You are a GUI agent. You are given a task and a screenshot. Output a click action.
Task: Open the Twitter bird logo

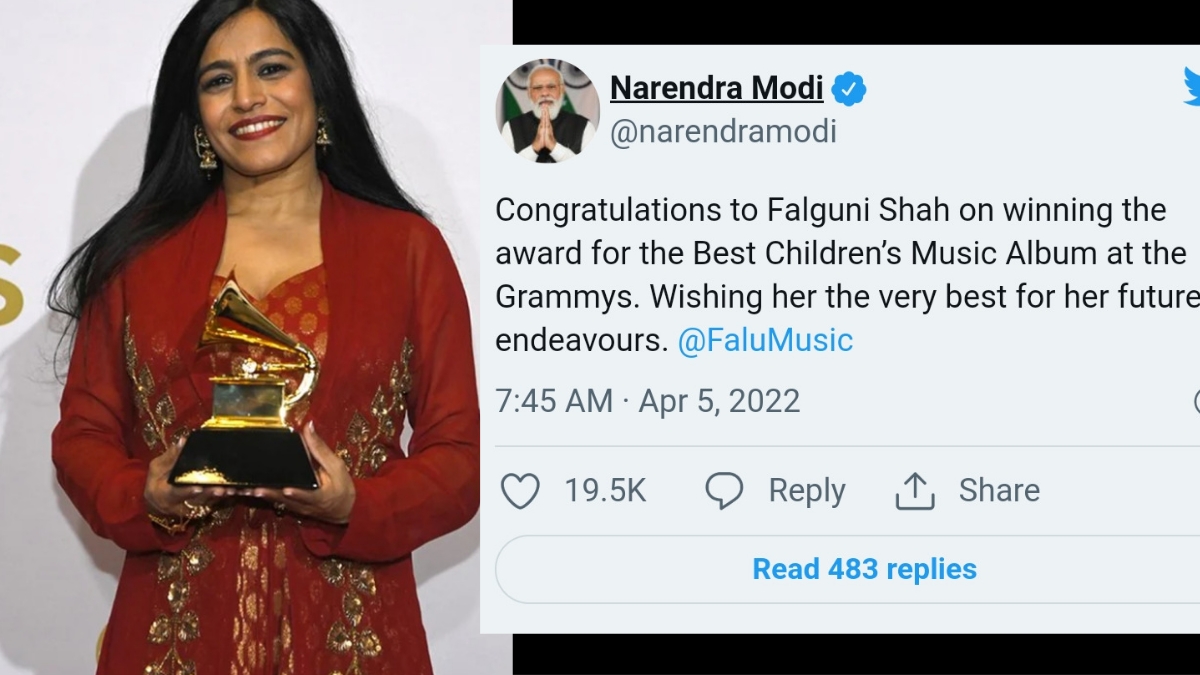point(1192,86)
